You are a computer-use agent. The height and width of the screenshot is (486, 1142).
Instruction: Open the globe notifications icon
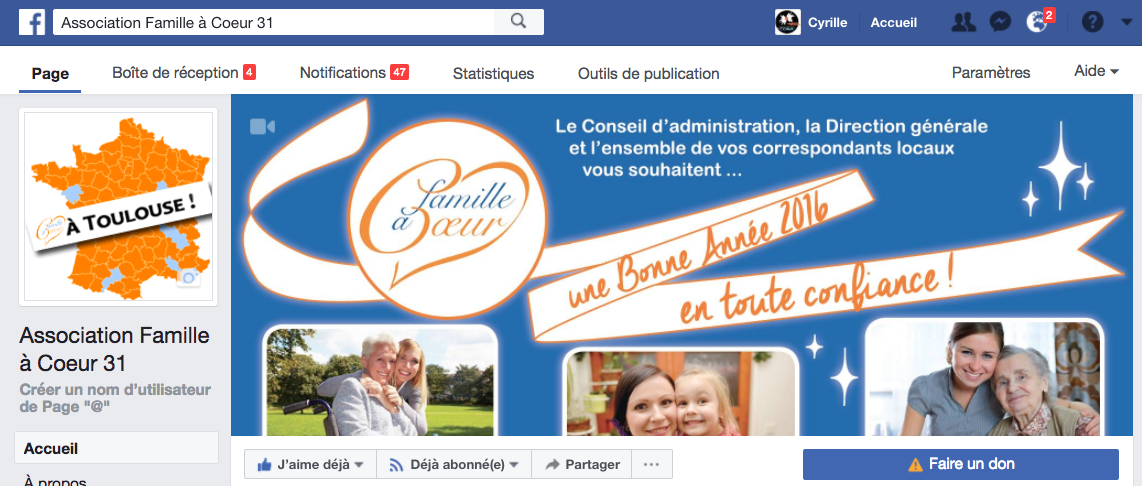(x=1036, y=23)
